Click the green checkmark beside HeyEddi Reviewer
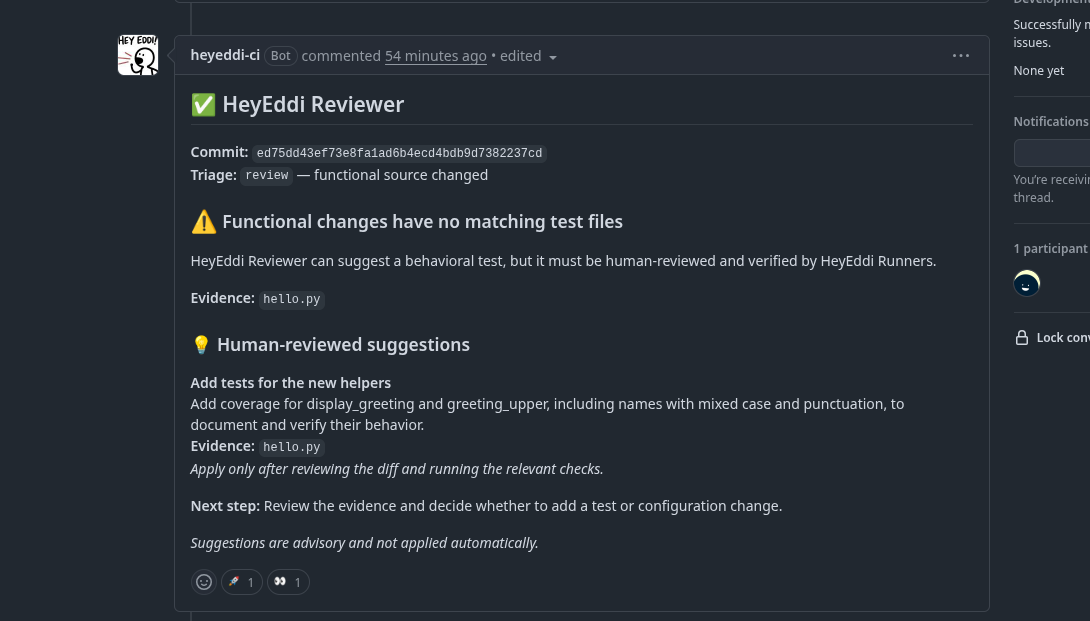 click(204, 105)
